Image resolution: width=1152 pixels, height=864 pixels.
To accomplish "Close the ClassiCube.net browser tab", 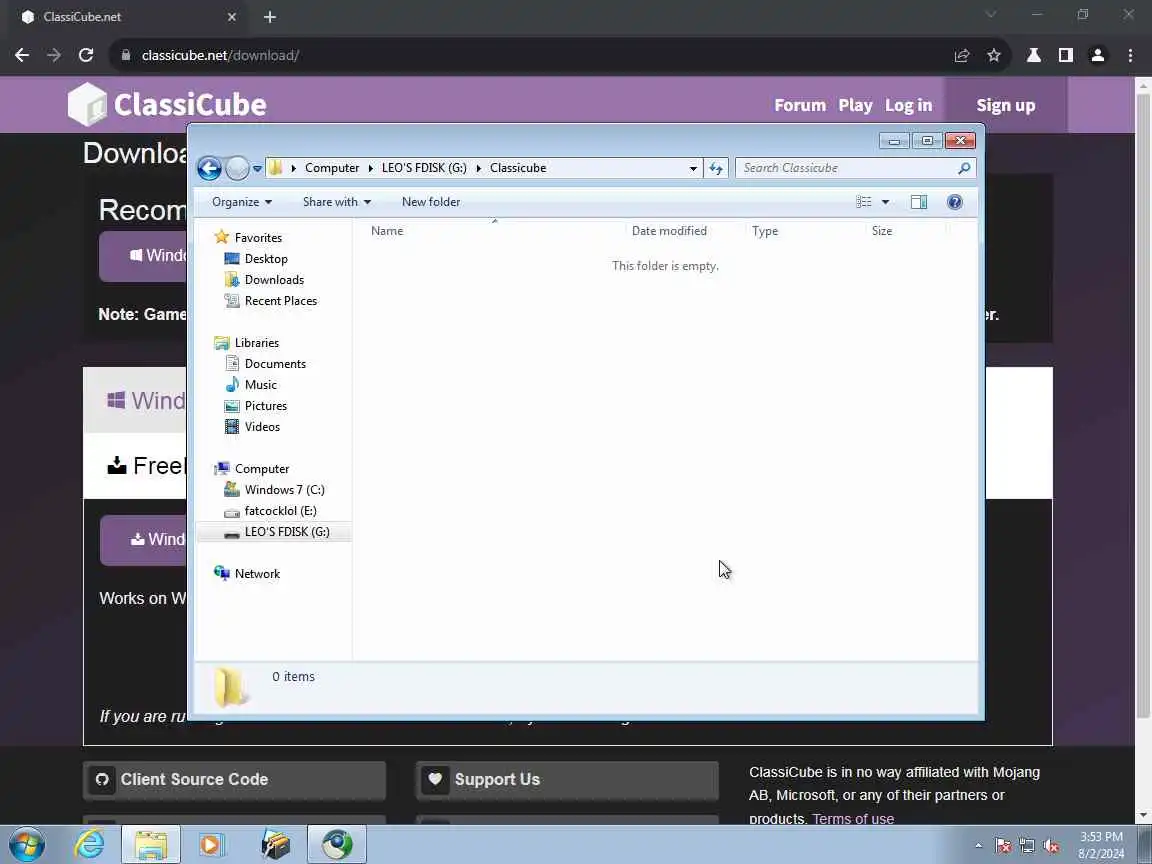I will (x=232, y=16).
